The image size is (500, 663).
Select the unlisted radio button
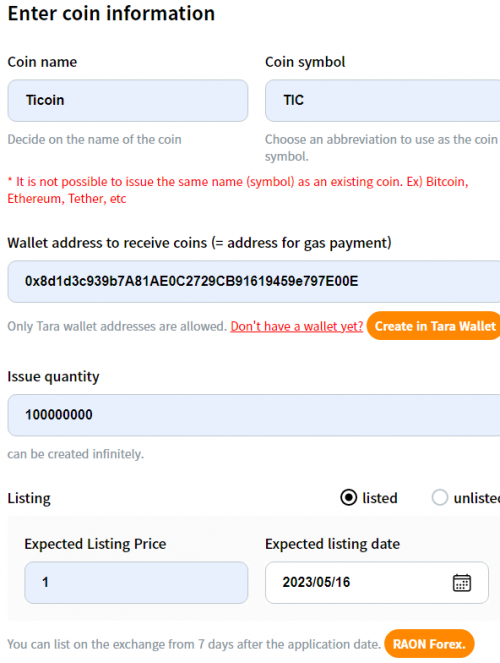[x=440, y=498]
